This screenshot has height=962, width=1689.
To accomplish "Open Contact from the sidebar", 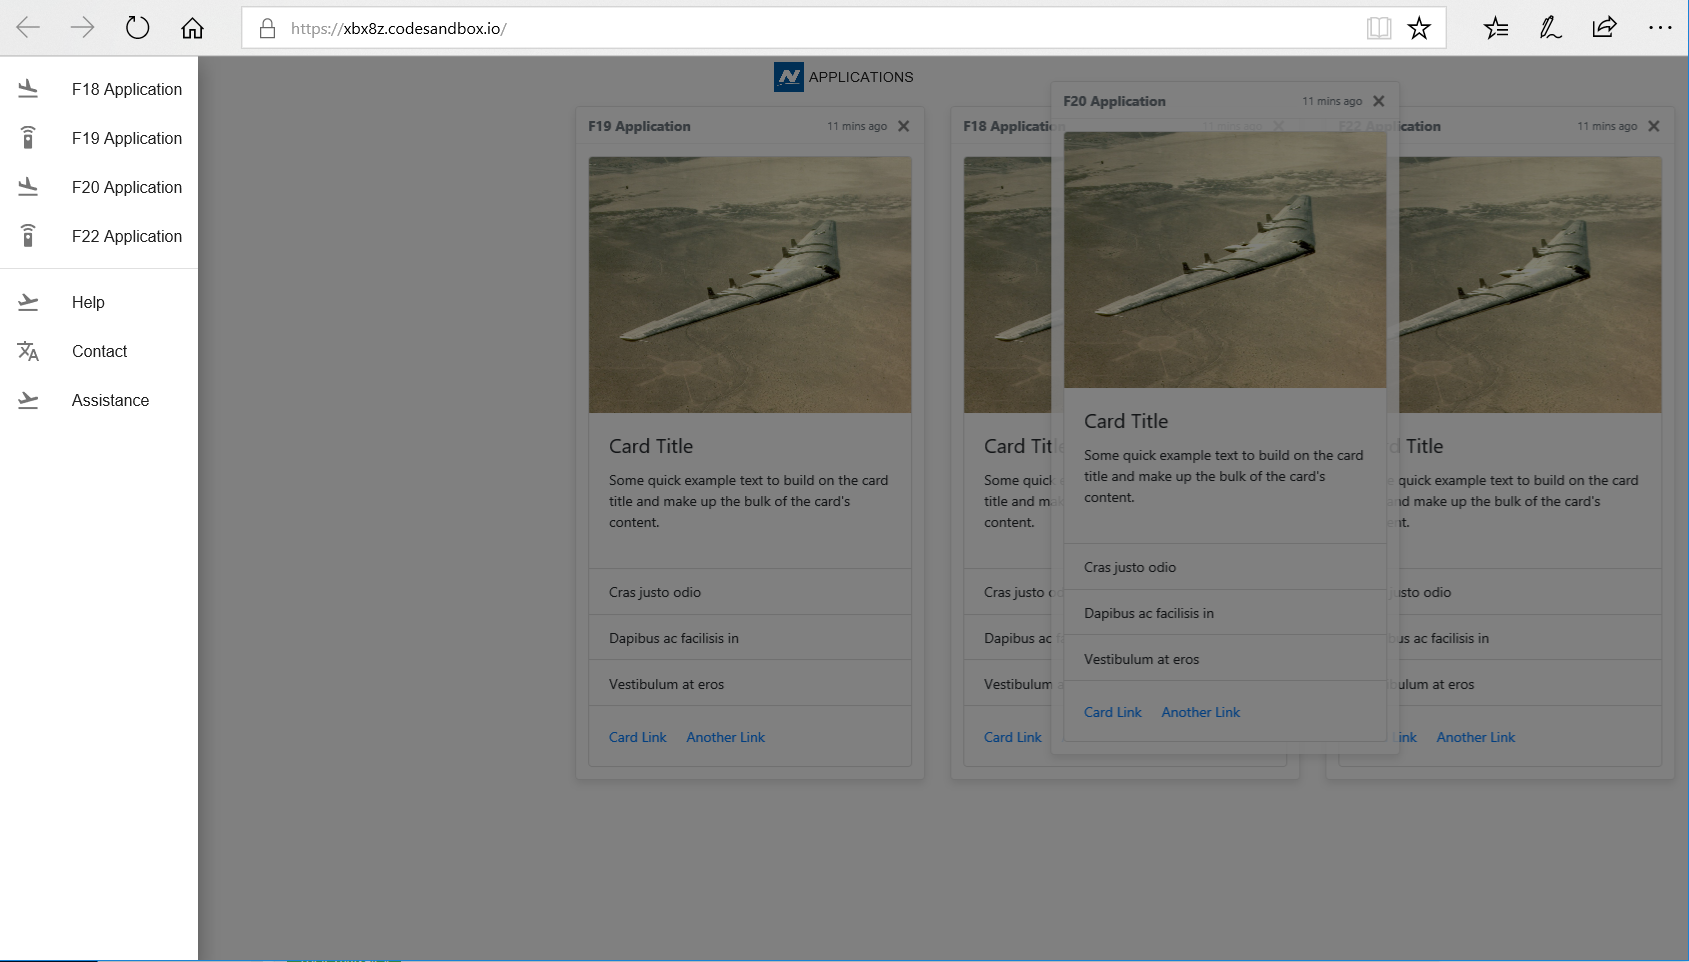I will 99,351.
